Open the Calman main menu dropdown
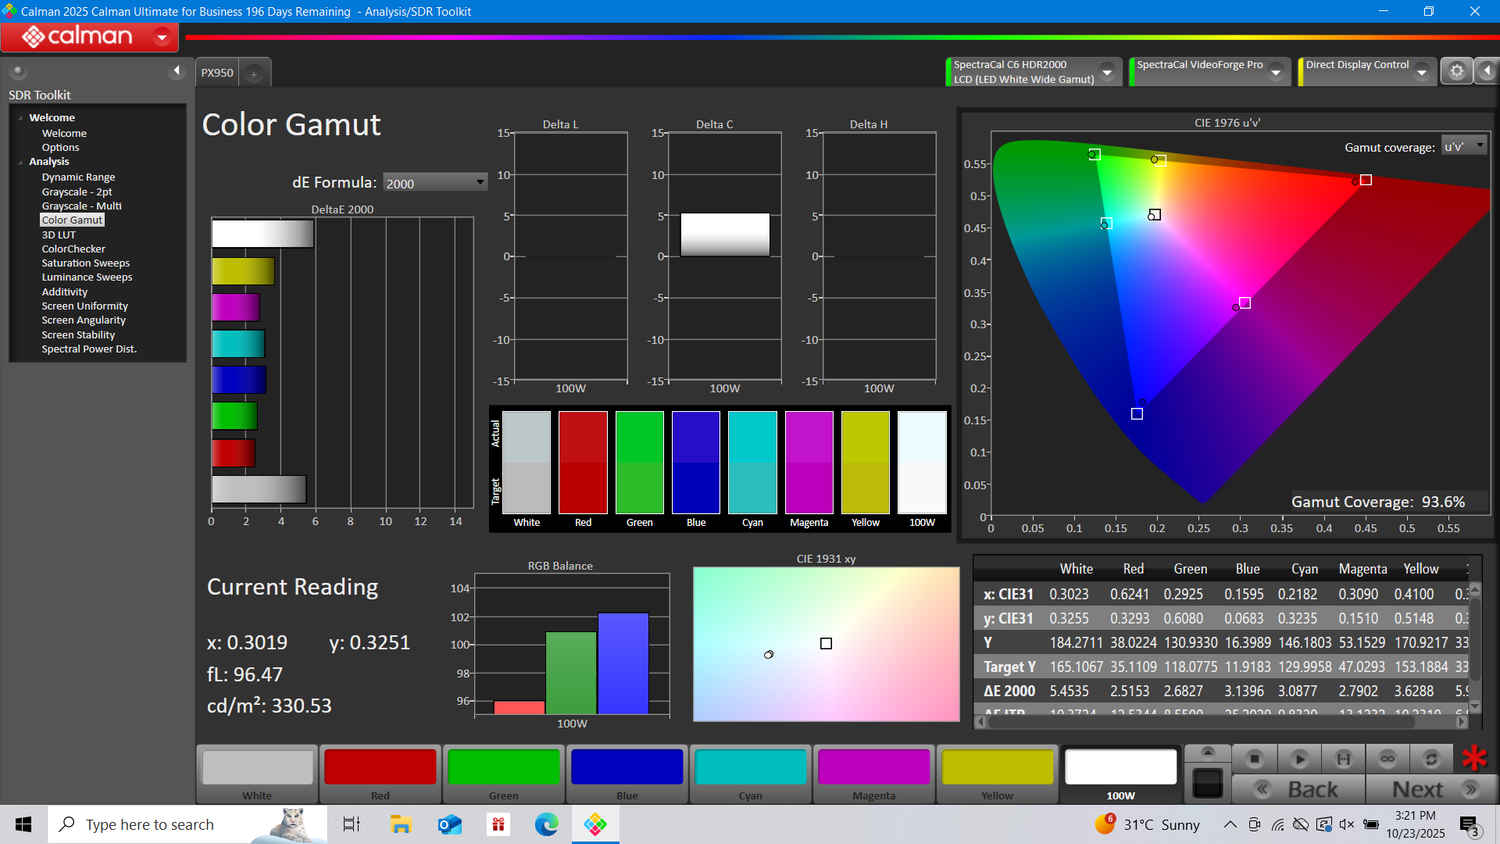The image size is (1500, 844). [x=161, y=38]
